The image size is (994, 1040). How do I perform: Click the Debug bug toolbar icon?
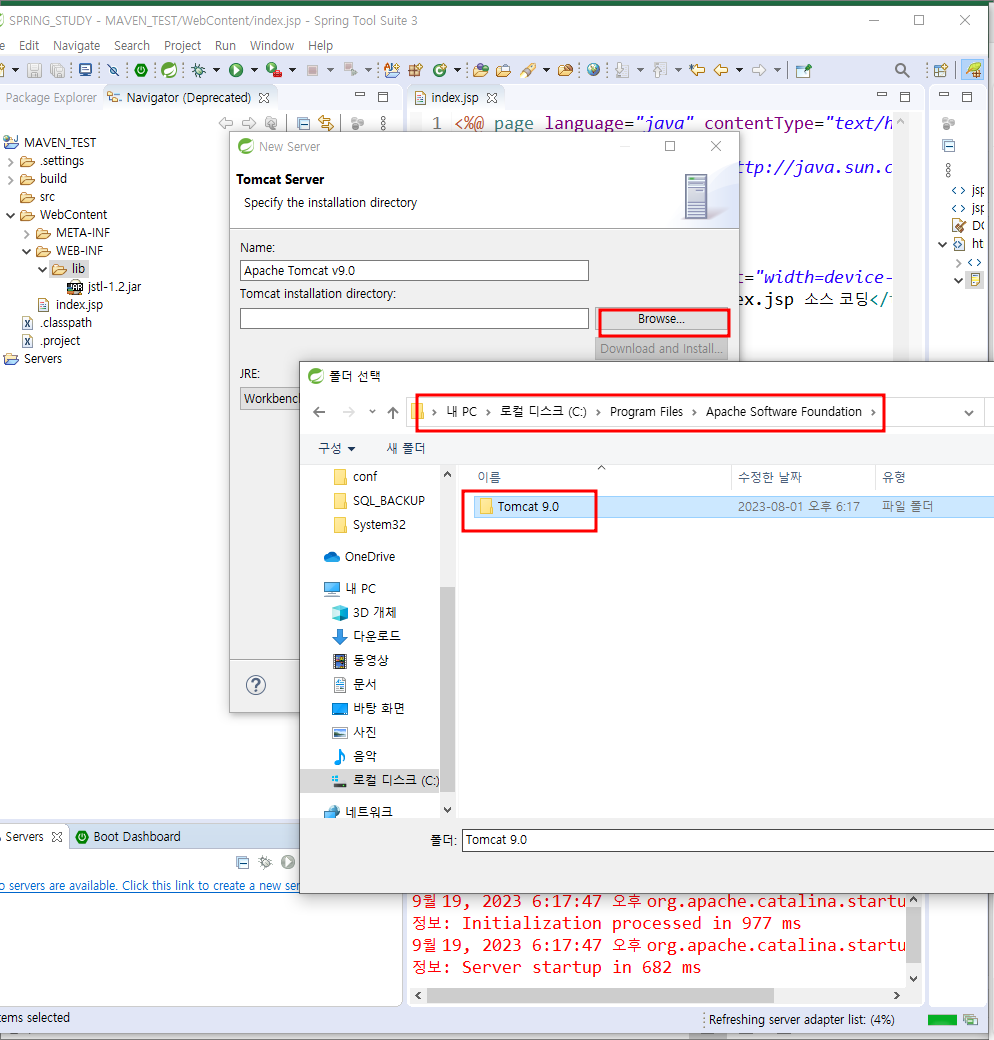tap(198, 70)
